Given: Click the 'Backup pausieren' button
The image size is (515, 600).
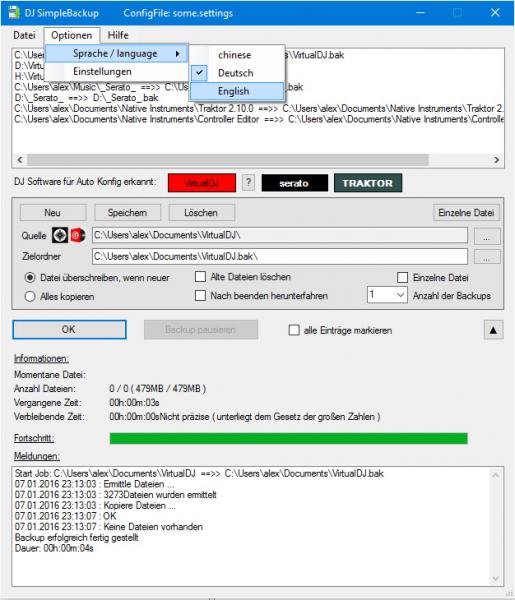Looking at the screenshot, I should [x=201, y=329].
